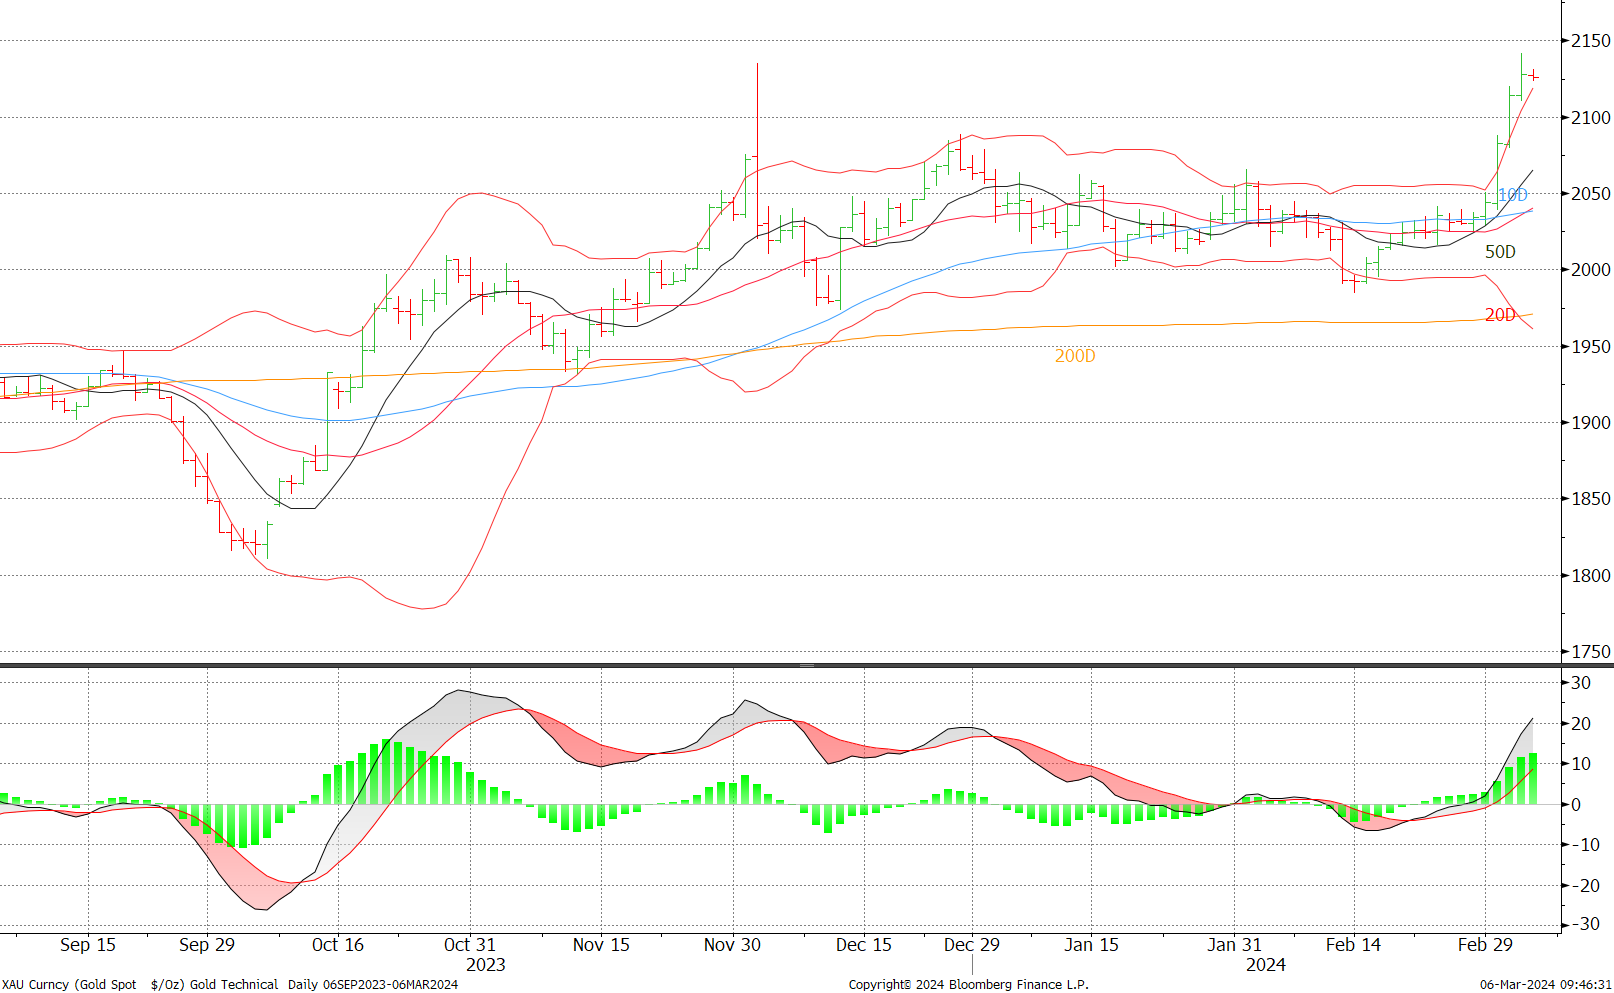Click the 1950 price axis label
Image resolution: width=1614 pixels, height=993 pixels.
tap(1590, 347)
